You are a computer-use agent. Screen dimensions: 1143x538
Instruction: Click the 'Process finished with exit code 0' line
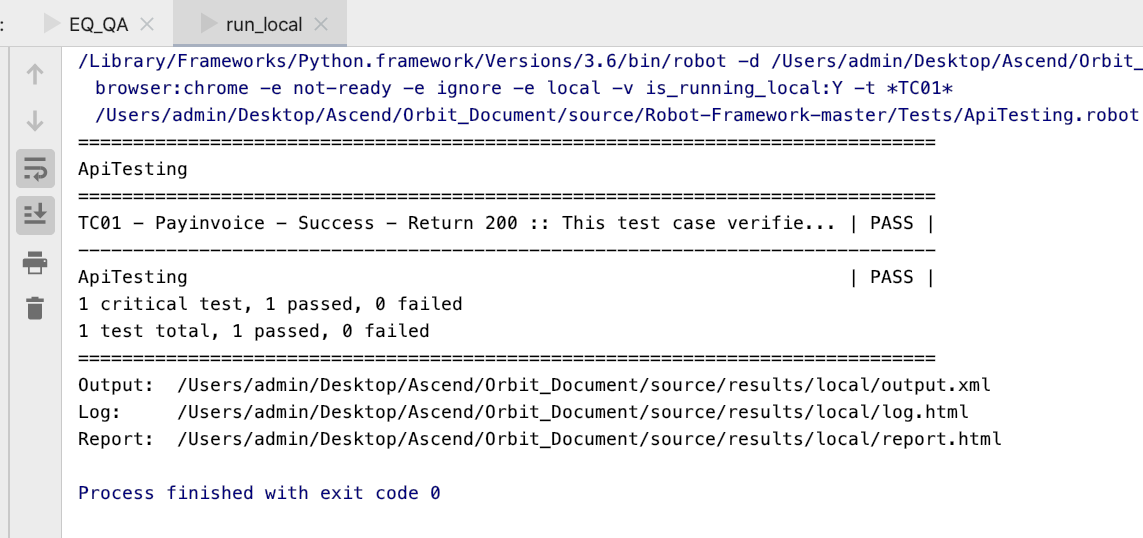click(x=259, y=493)
